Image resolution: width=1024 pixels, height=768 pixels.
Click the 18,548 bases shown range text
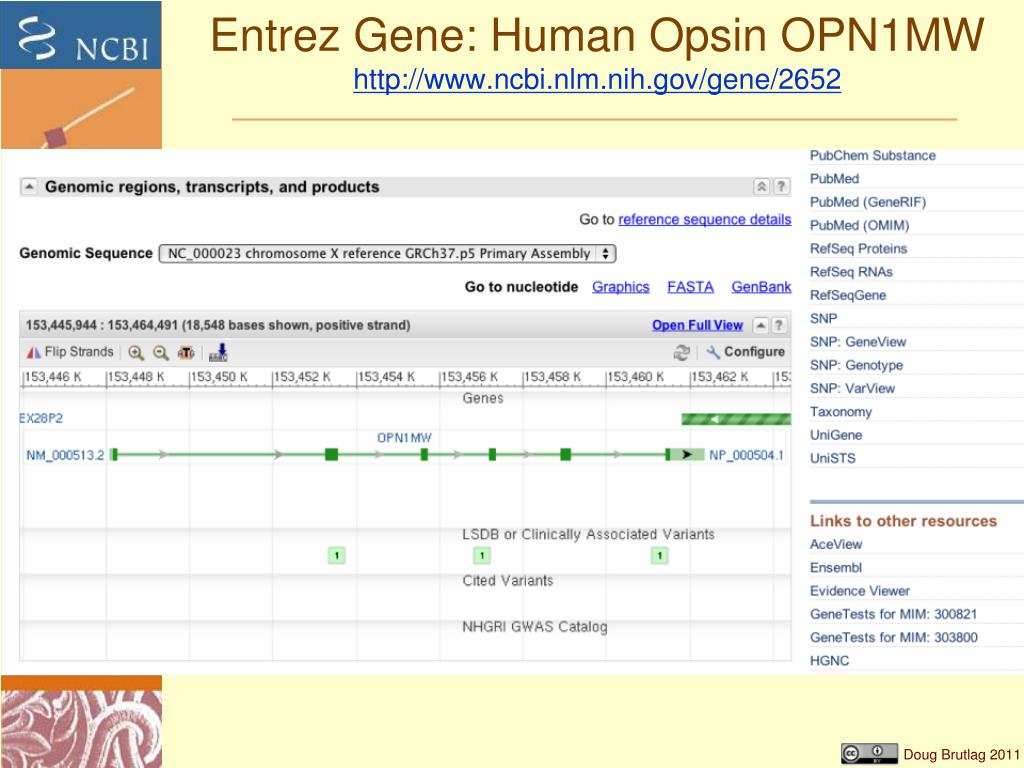[218, 325]
